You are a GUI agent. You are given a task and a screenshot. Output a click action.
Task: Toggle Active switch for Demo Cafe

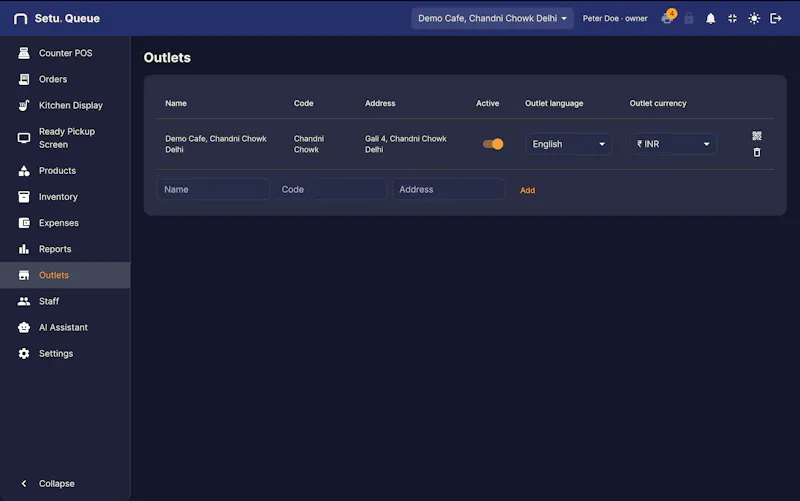point(493,144)
